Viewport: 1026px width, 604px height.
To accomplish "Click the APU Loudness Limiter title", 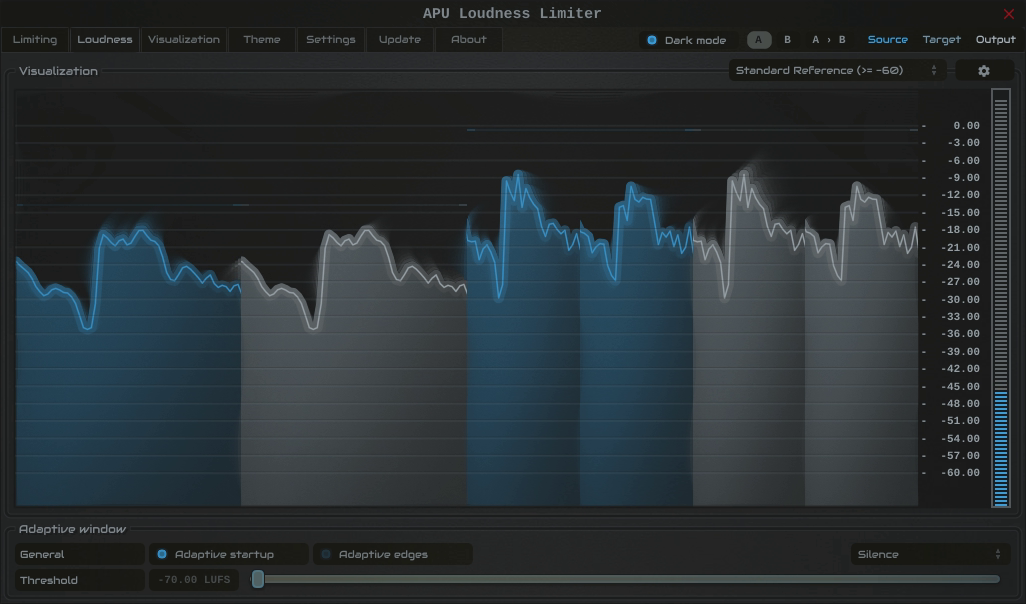I will 512,14.
